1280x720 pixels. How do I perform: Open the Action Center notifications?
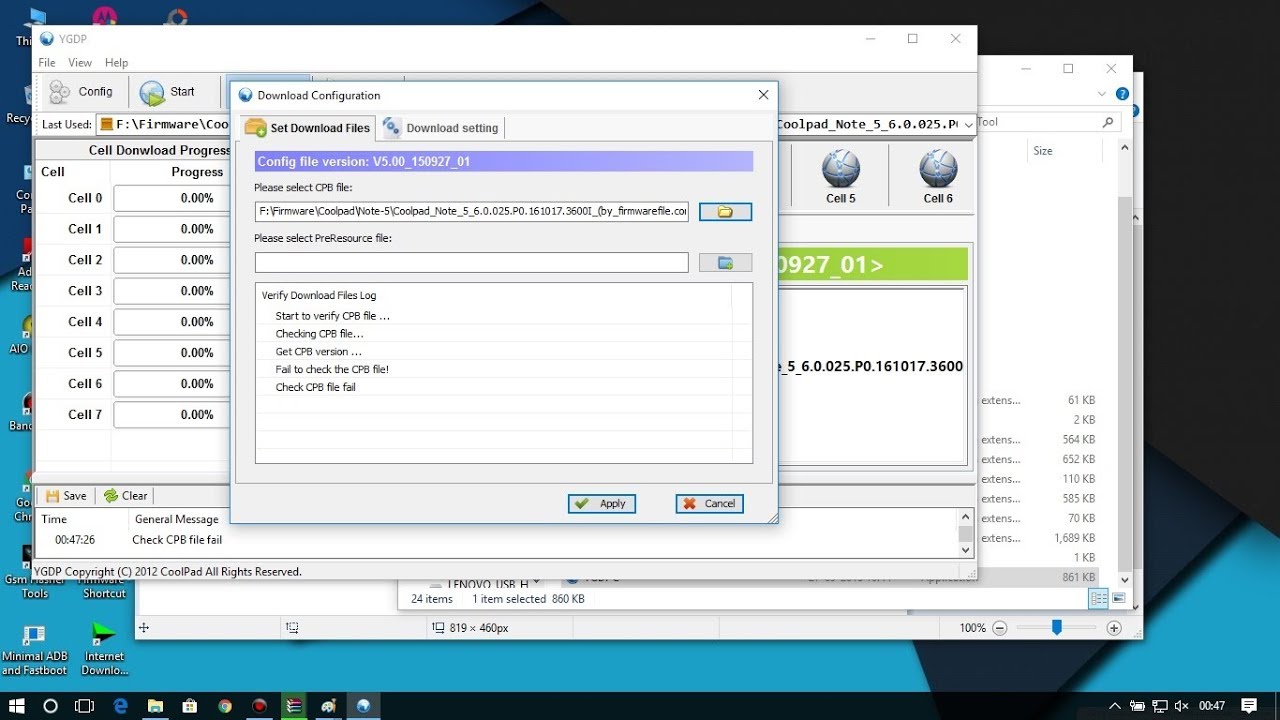coord(1249,706)
